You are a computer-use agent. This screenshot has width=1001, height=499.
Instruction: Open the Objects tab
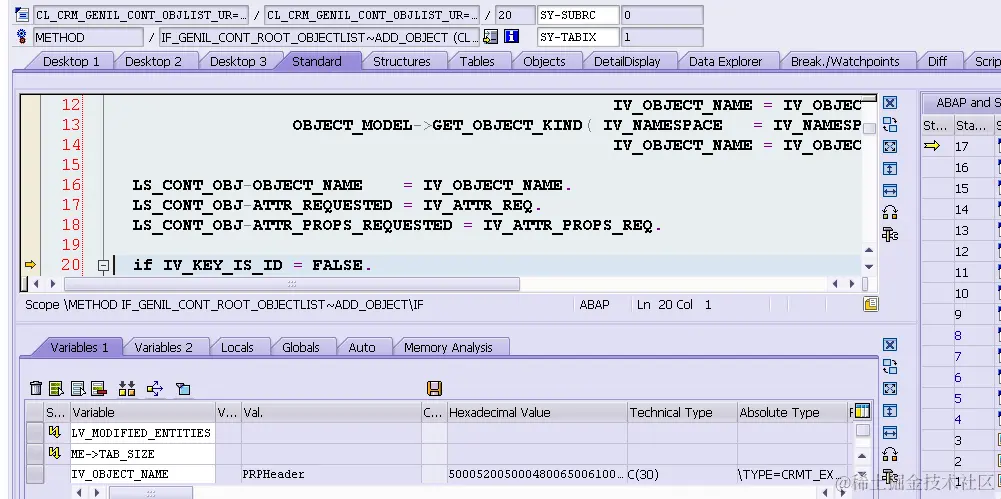(x=544, y=61)
